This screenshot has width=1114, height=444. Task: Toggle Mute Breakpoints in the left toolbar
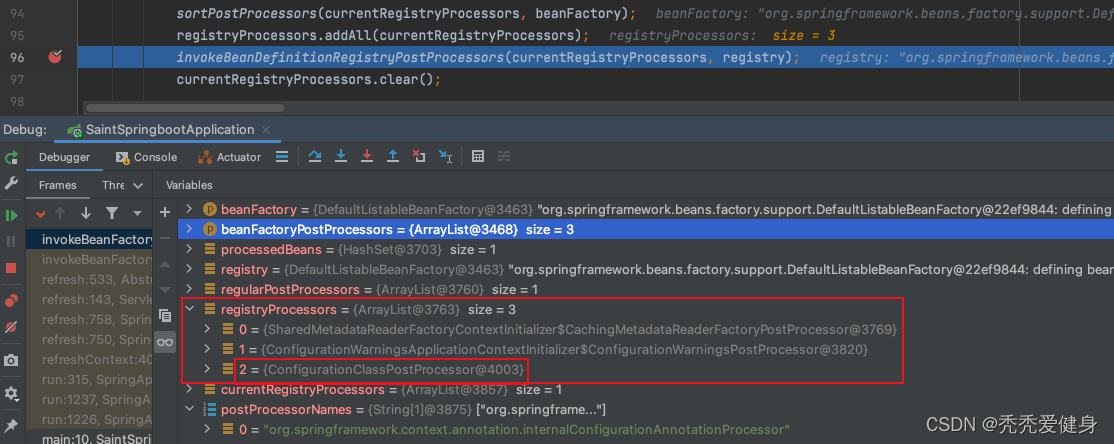click(12, 327)
